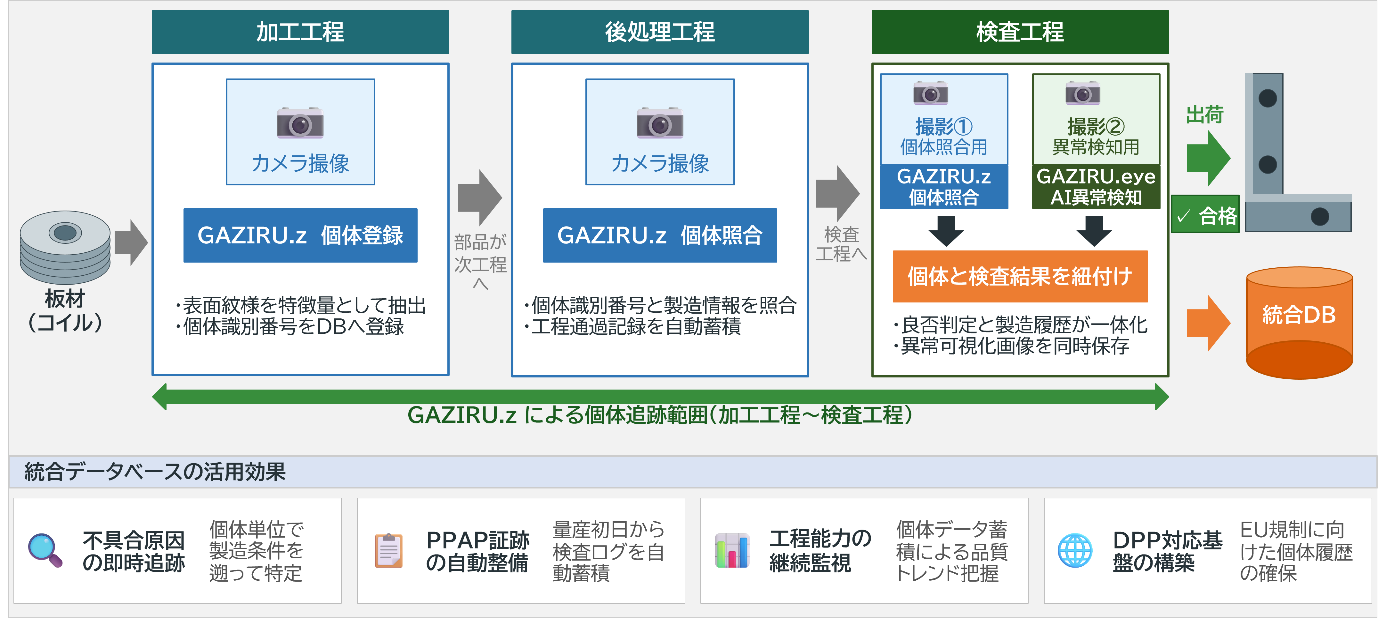This screenshot has height=618, width=1378.
Task: Click the 工程能力の継続監視 card title
Action: [820, 551]
